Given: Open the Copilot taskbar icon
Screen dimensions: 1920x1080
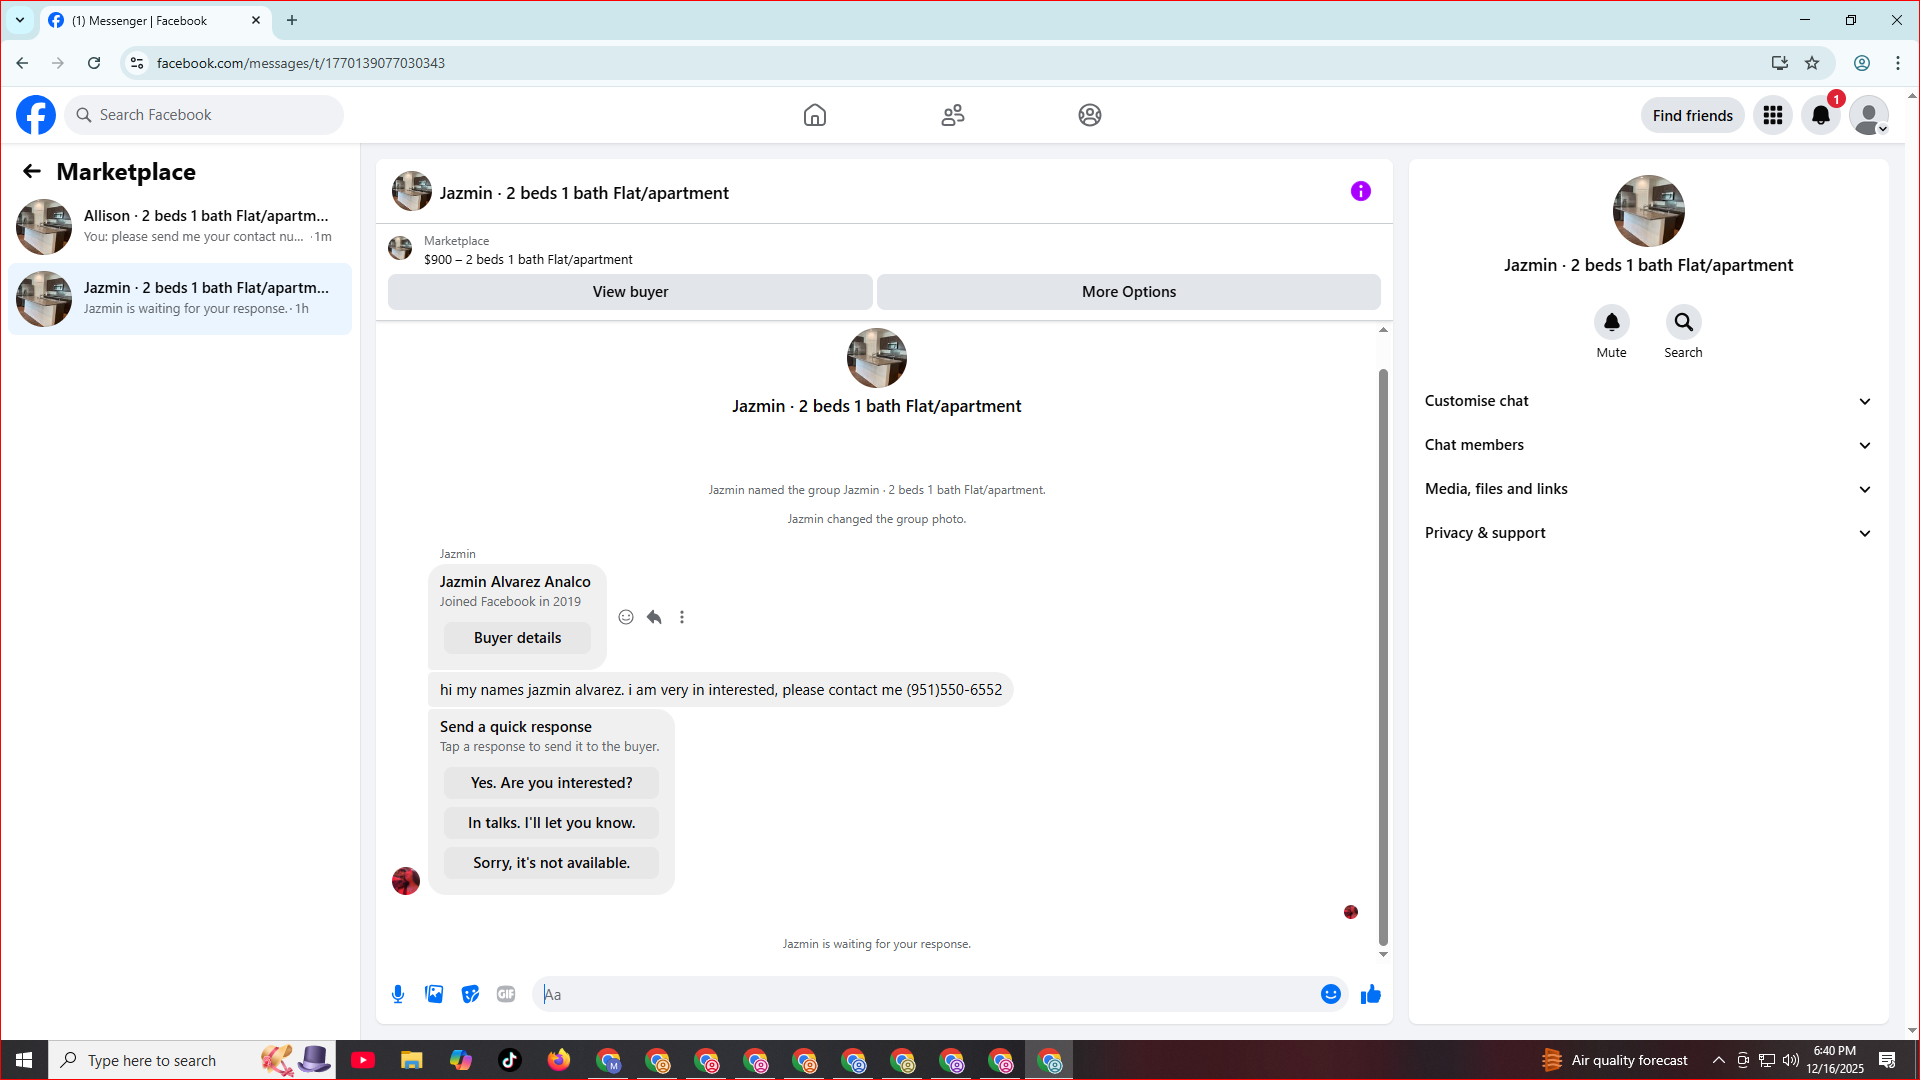Looking at the screenshot, I should tap(461, 1060).
